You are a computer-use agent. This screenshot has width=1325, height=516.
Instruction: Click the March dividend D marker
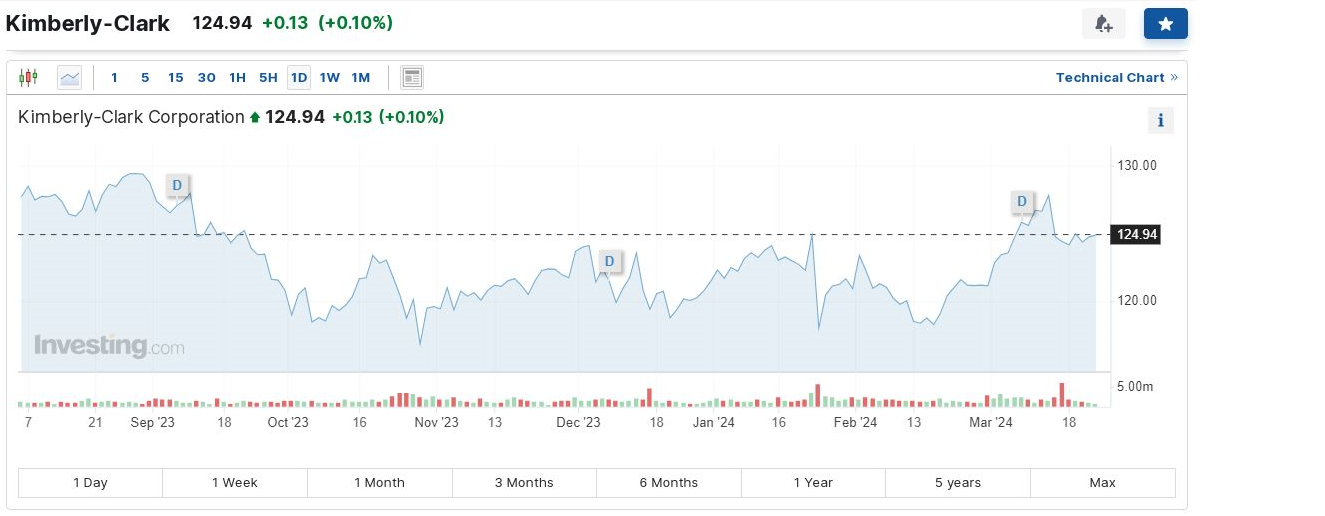[1022, 202]
